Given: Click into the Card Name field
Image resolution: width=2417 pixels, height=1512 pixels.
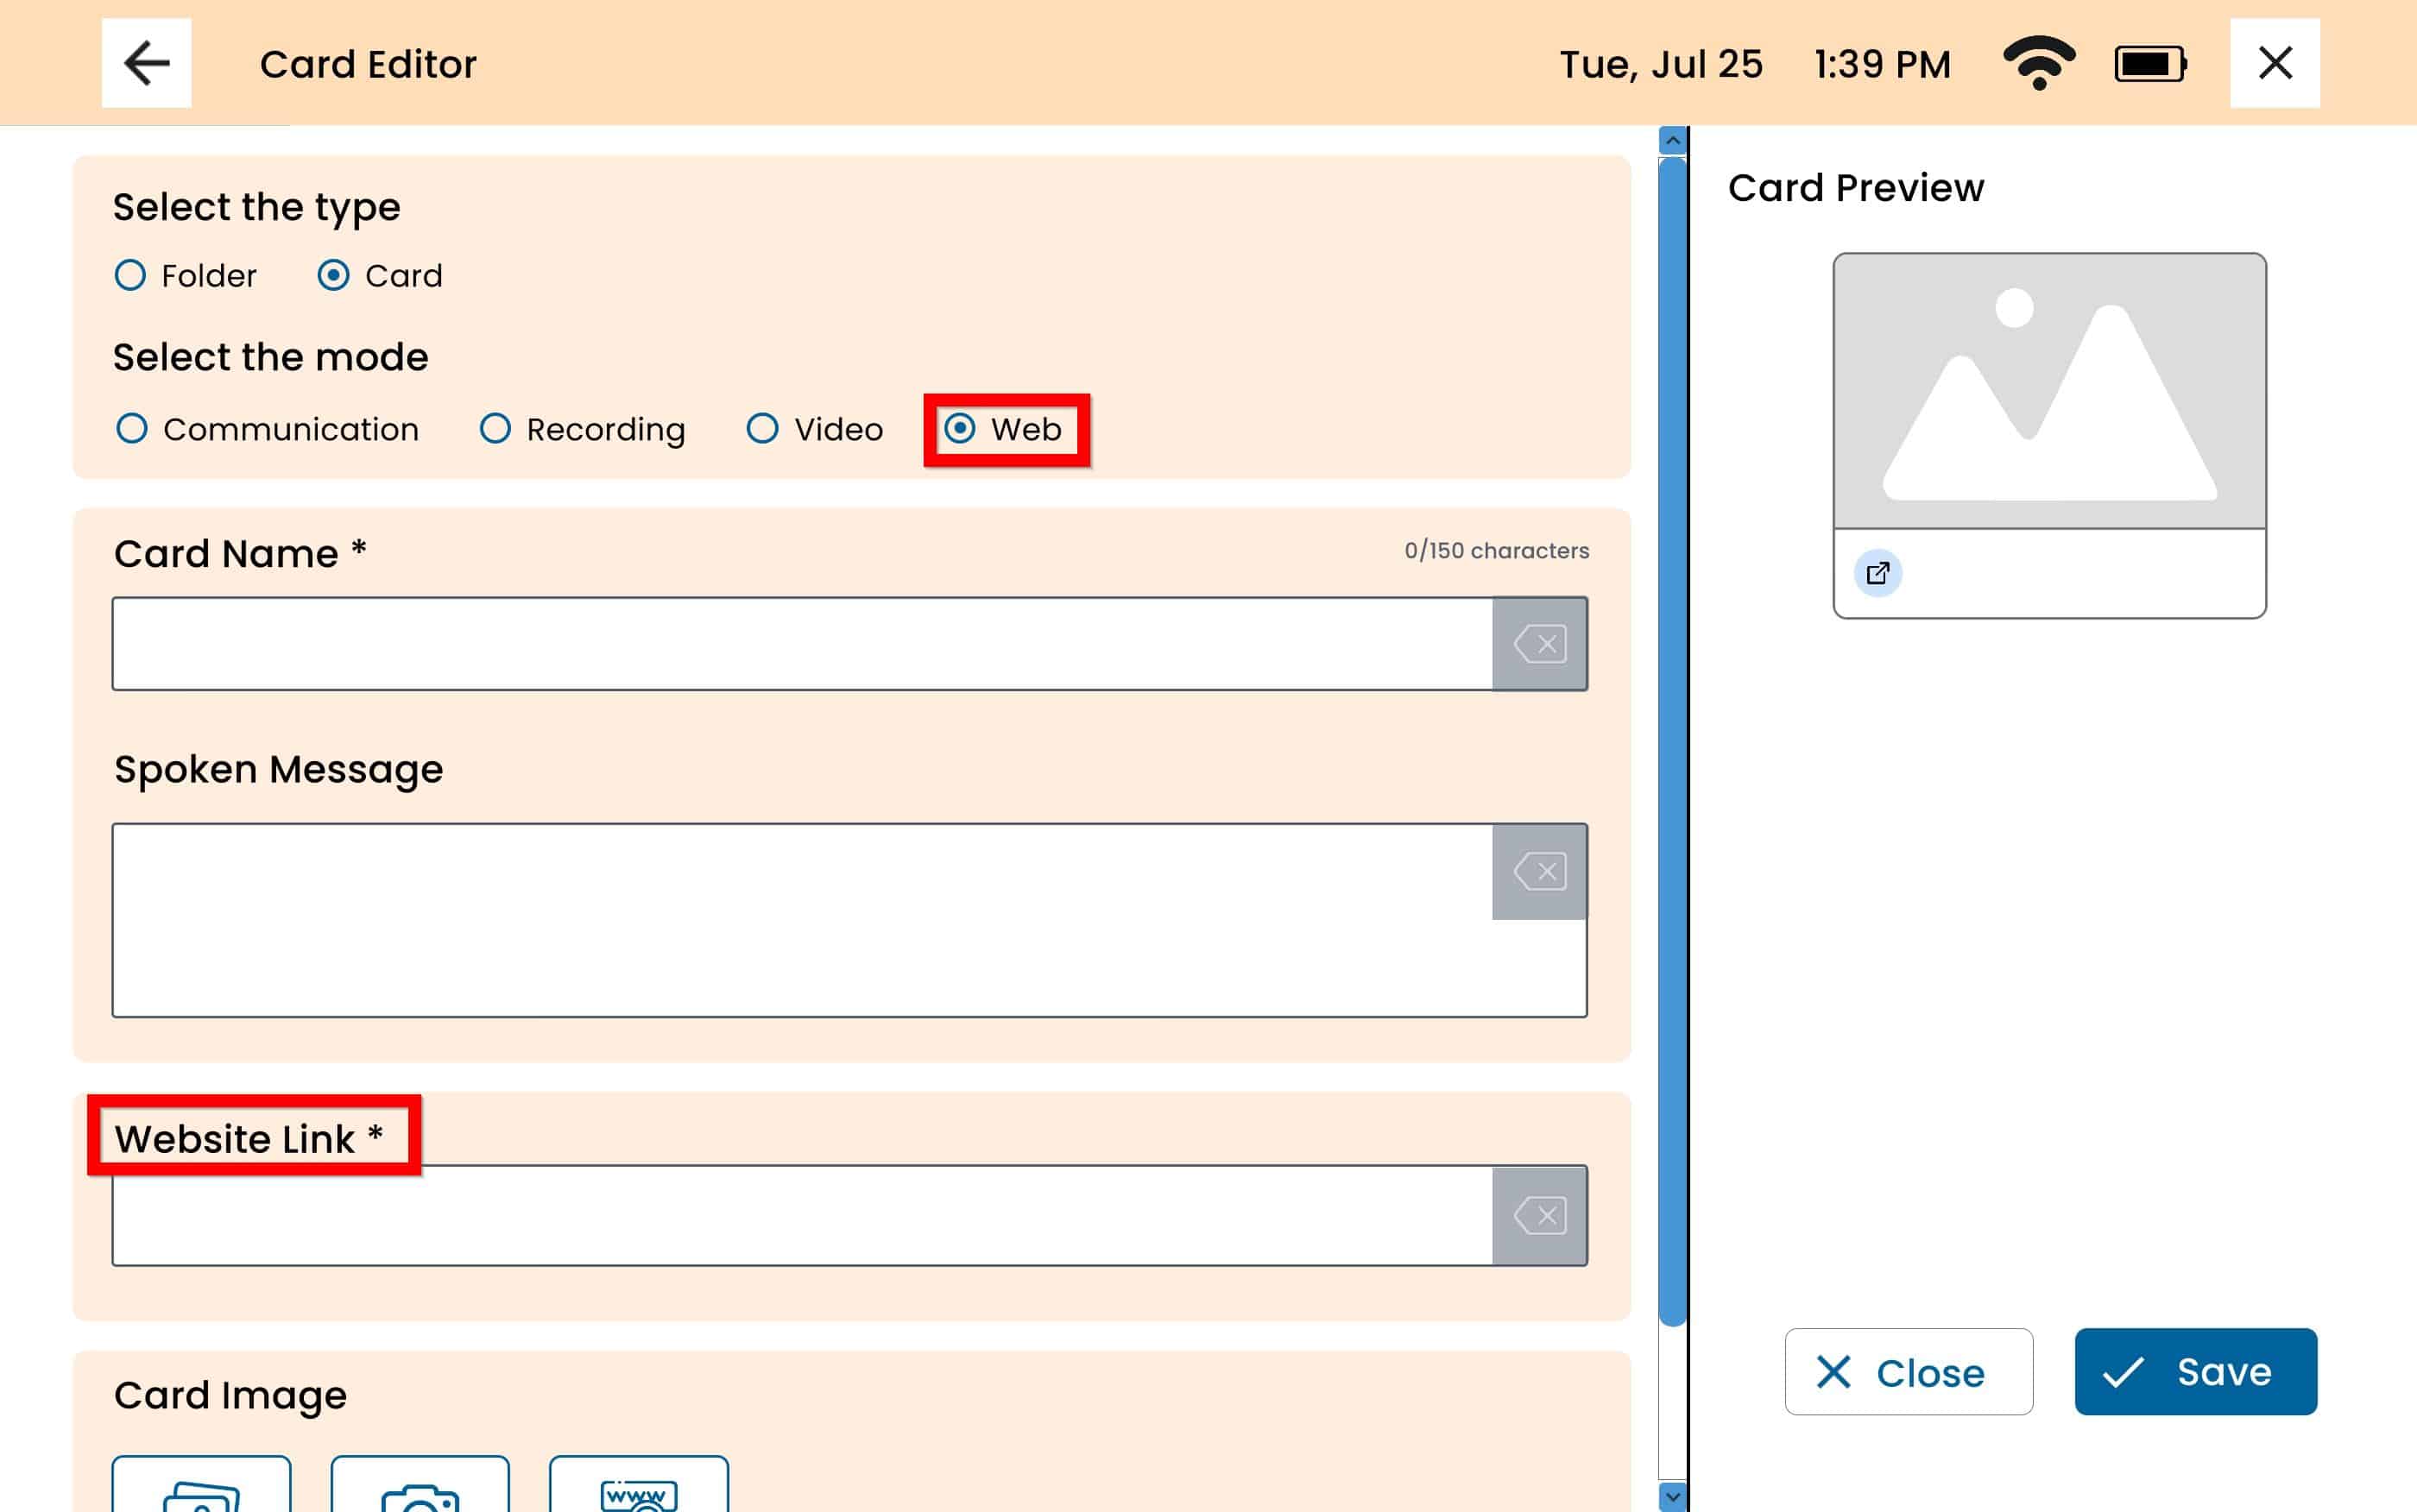Looking at the screenshot, I should [x=800, y=644].
